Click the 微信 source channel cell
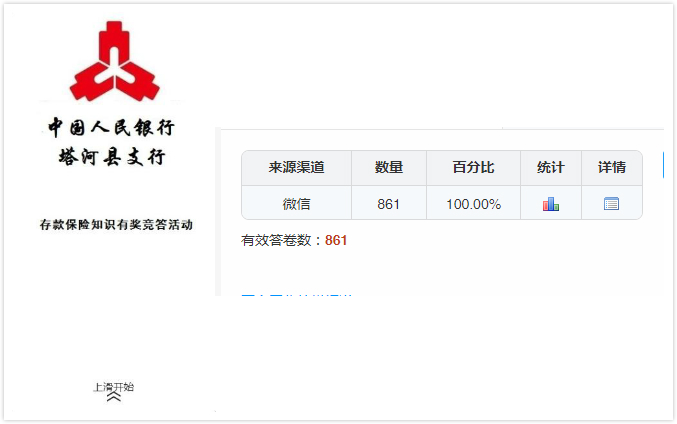The width and height of the screenshot is (677, 424). (296, 203)
